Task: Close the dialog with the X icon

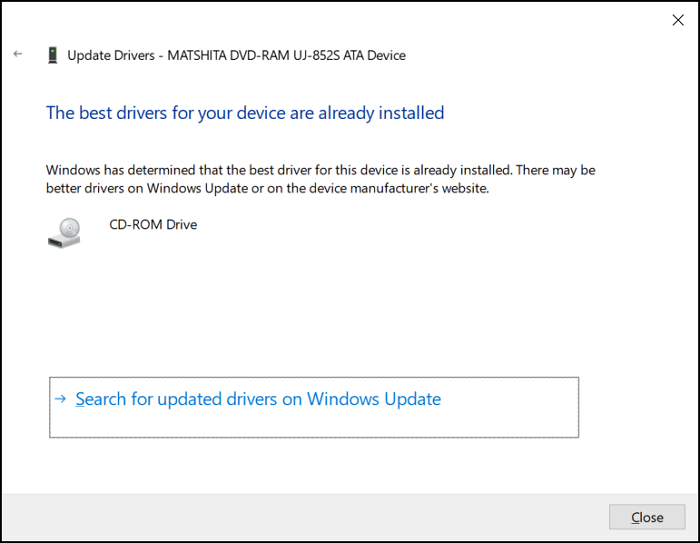Action: coord(678,20)
